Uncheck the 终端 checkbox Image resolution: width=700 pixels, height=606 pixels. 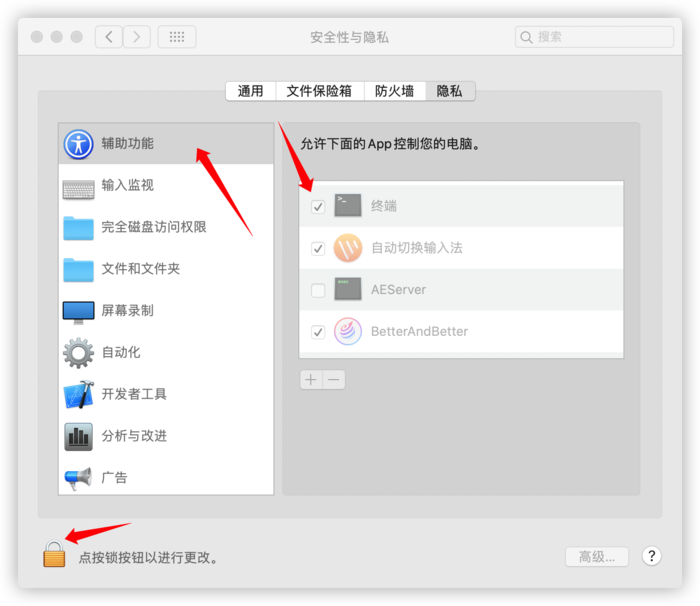(x=318, y=206)
